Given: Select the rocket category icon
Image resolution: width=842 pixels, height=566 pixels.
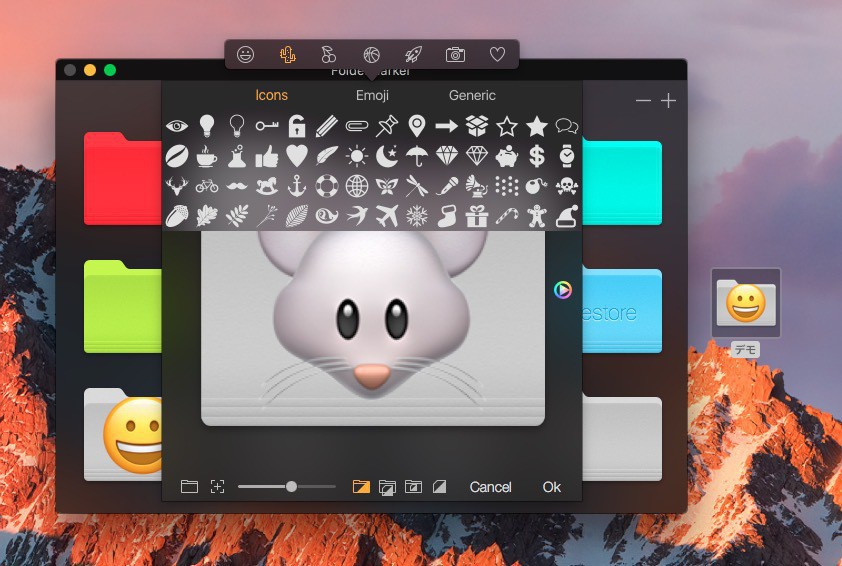Looking at the screenshot, I should pyautogui.click(x=413, y=54).
